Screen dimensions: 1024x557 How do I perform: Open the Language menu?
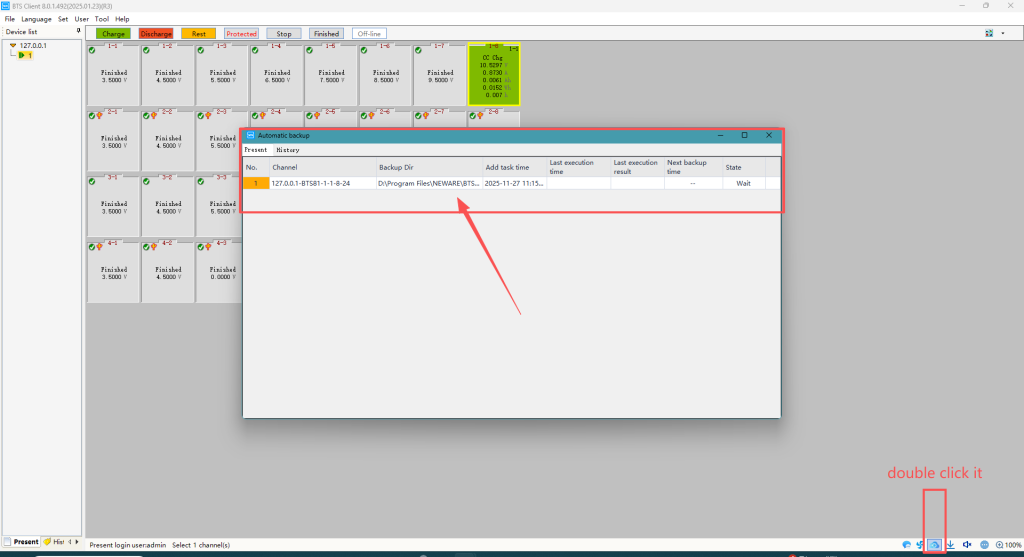coord(36,19)
